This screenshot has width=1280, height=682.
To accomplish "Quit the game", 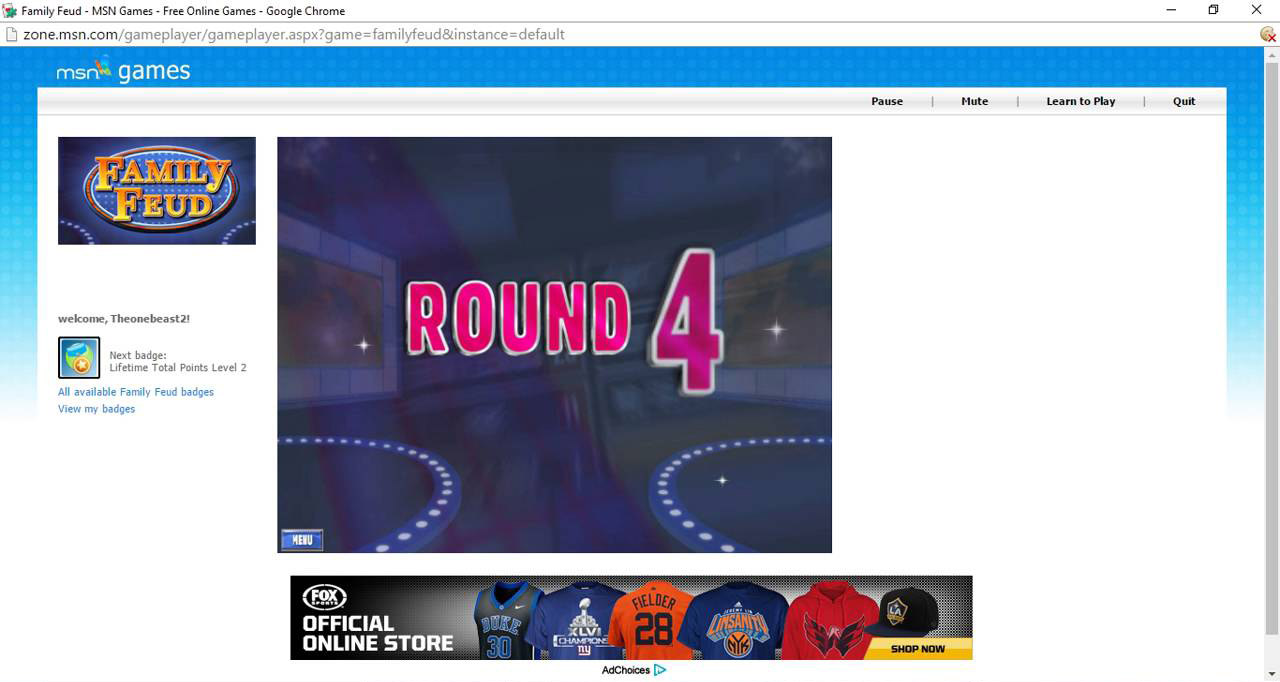I will coord(1184,101).
